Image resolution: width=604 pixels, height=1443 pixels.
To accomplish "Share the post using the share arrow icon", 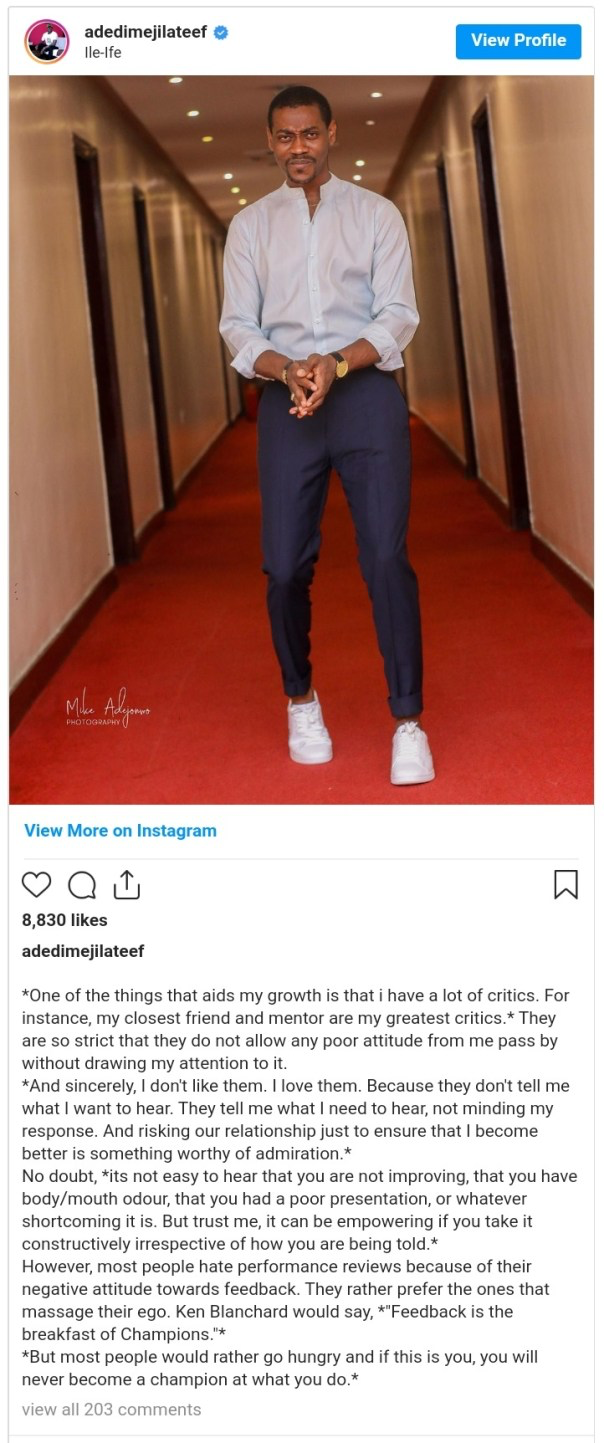I will pyautogui.click(x=126, y=884).
